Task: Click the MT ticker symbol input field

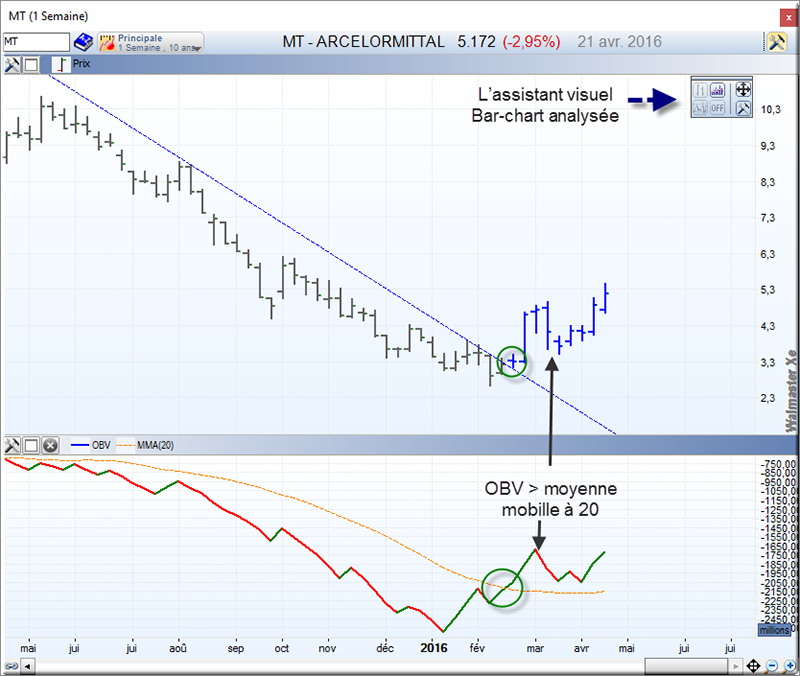Action: click(36, 42)
